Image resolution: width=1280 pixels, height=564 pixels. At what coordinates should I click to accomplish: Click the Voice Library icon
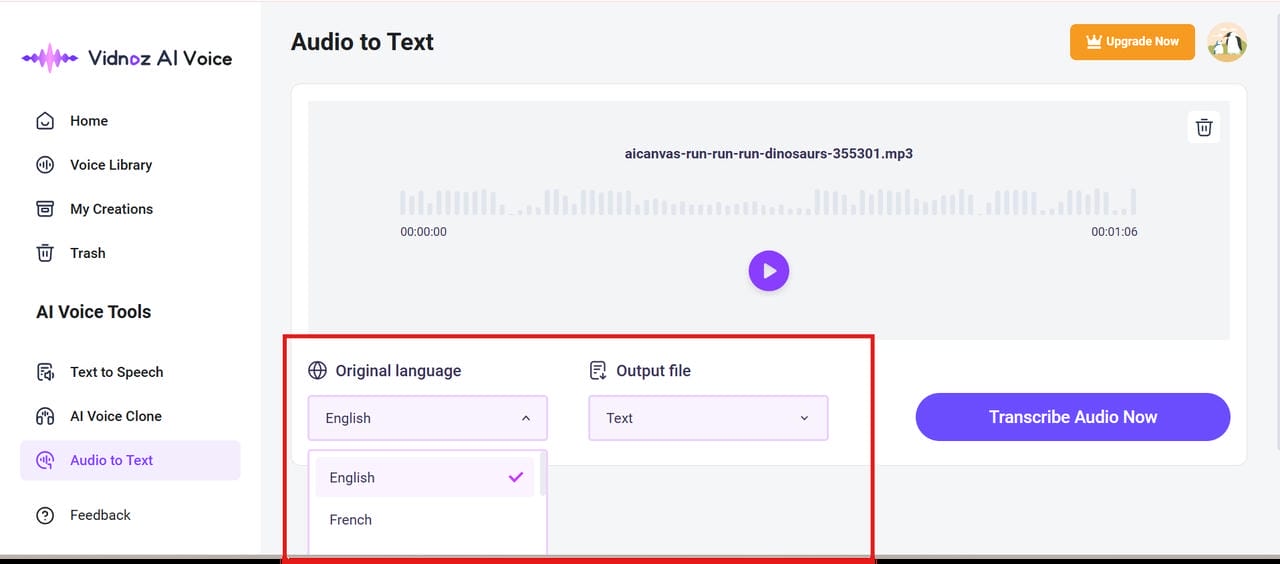point(45,165)
